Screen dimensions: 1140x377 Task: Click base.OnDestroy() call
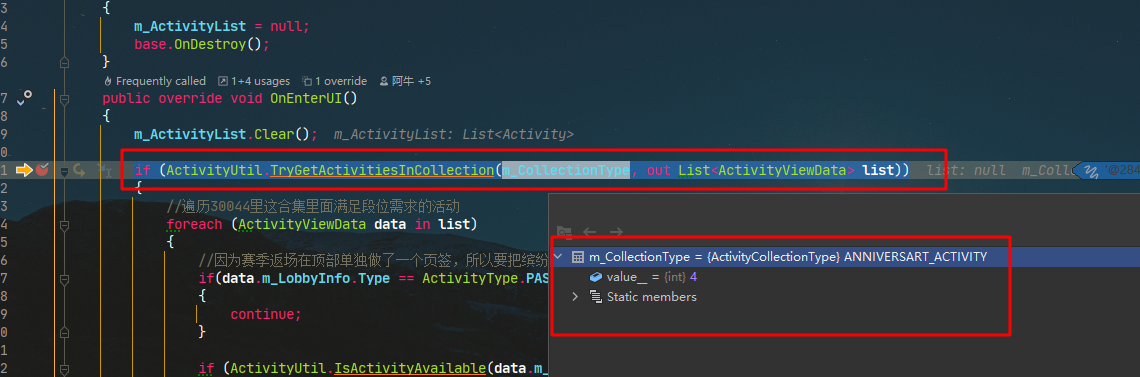[x=201, y=44]
